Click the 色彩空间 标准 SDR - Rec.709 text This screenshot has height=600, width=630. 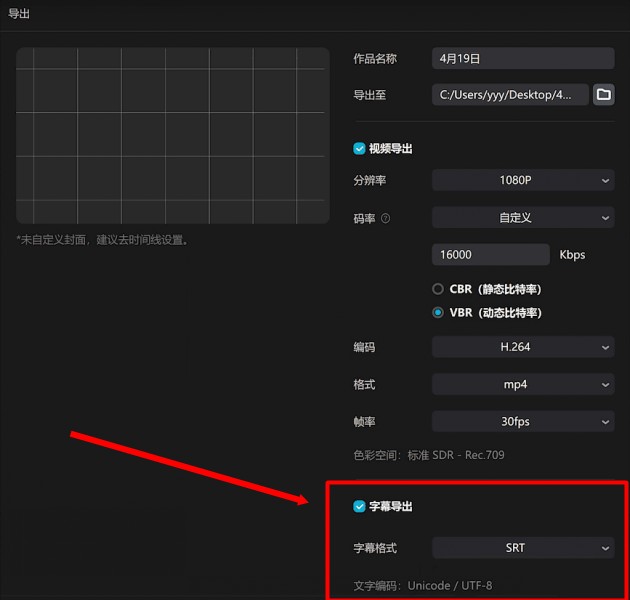[x=429, y=455]
